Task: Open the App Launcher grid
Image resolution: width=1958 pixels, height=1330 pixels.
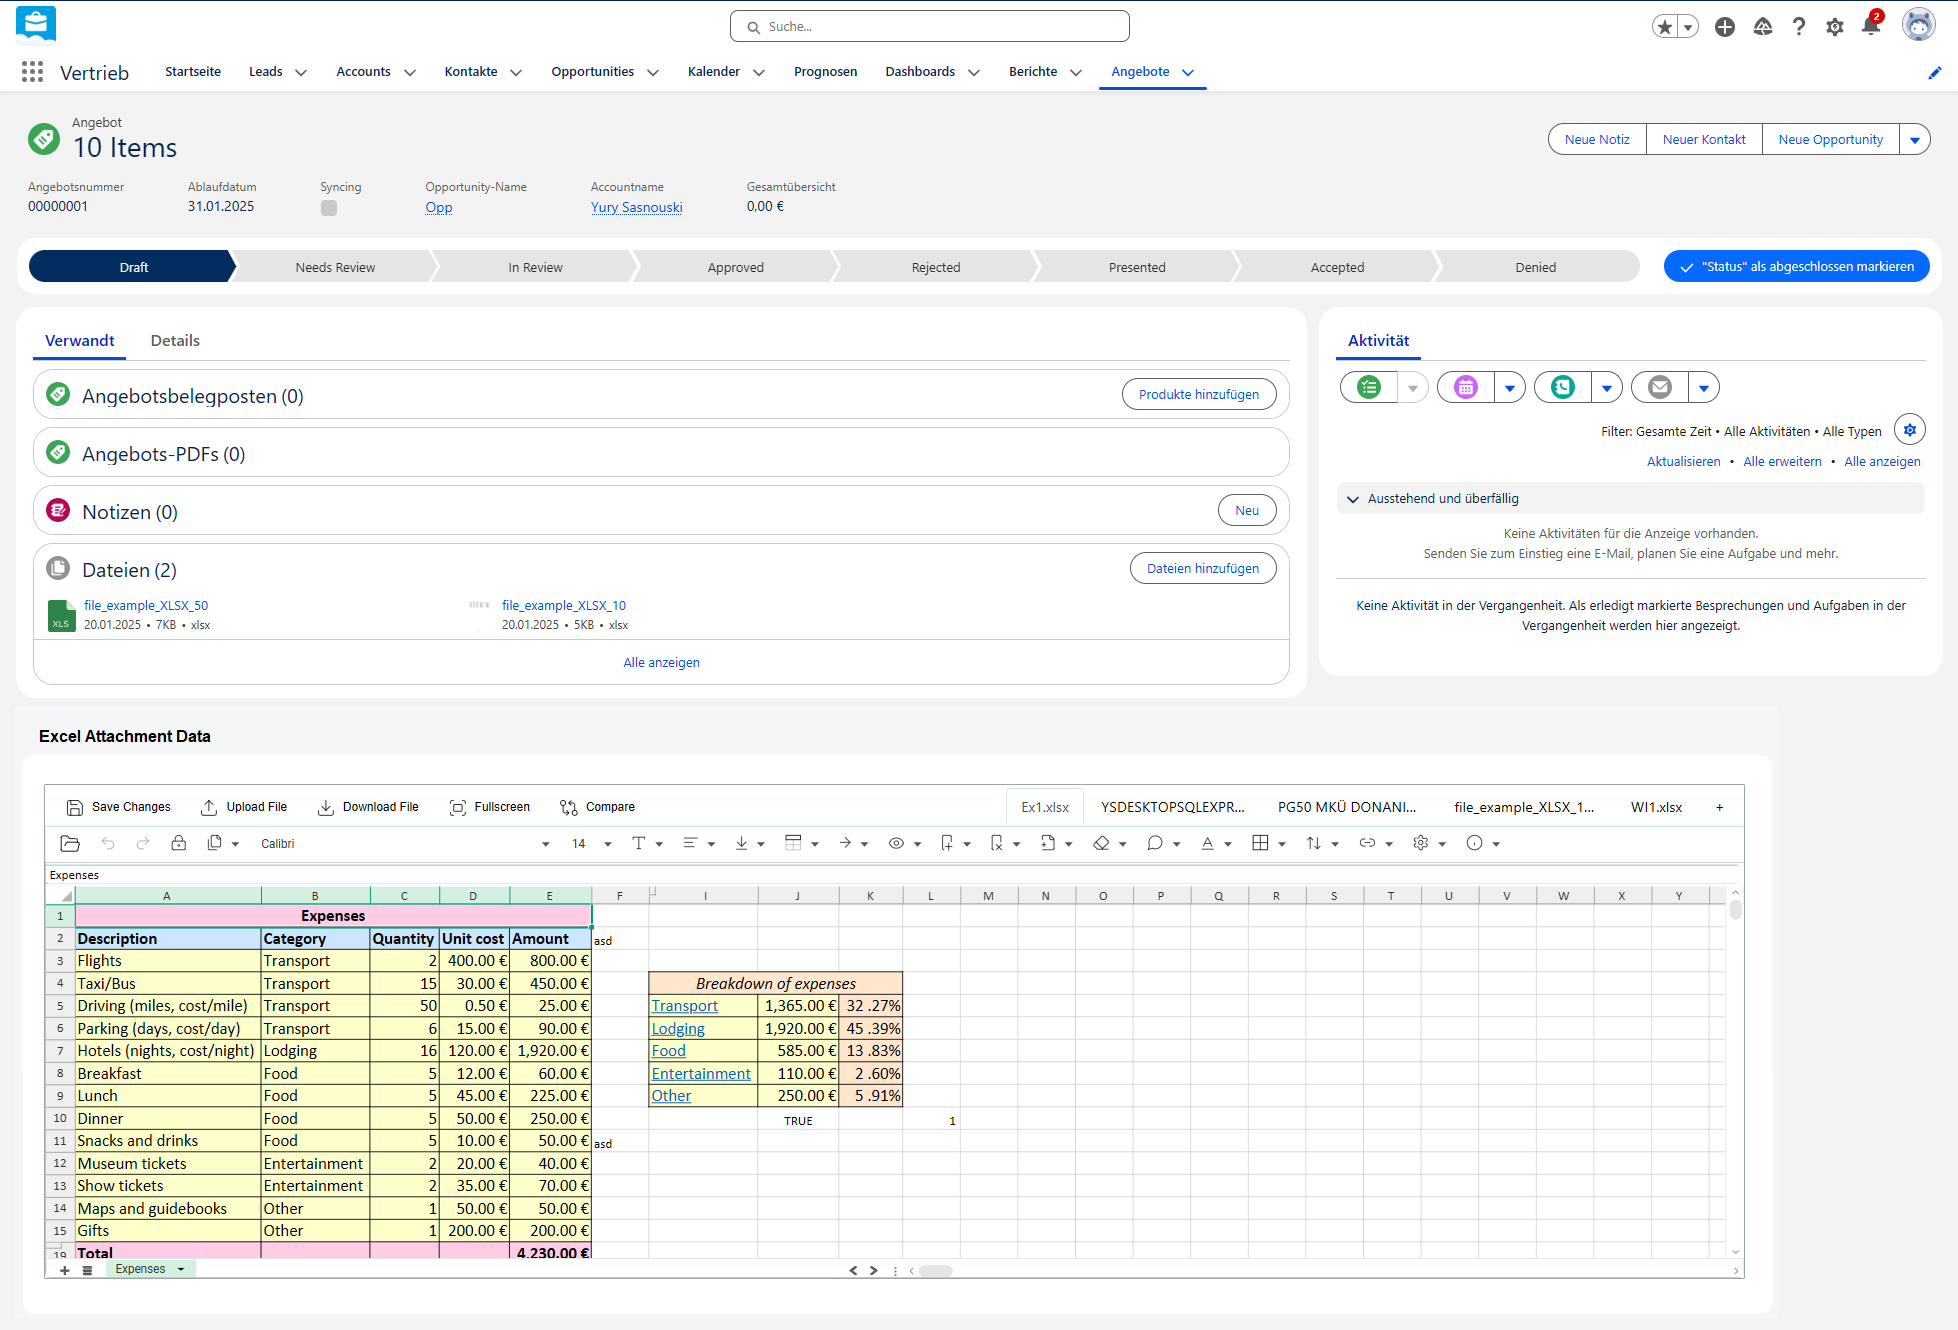Action: (32, 72)
